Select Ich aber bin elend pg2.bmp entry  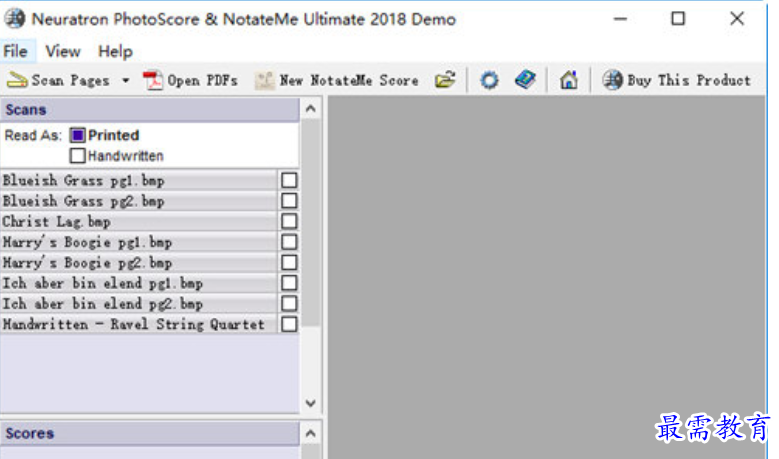(x=139, y=304)
